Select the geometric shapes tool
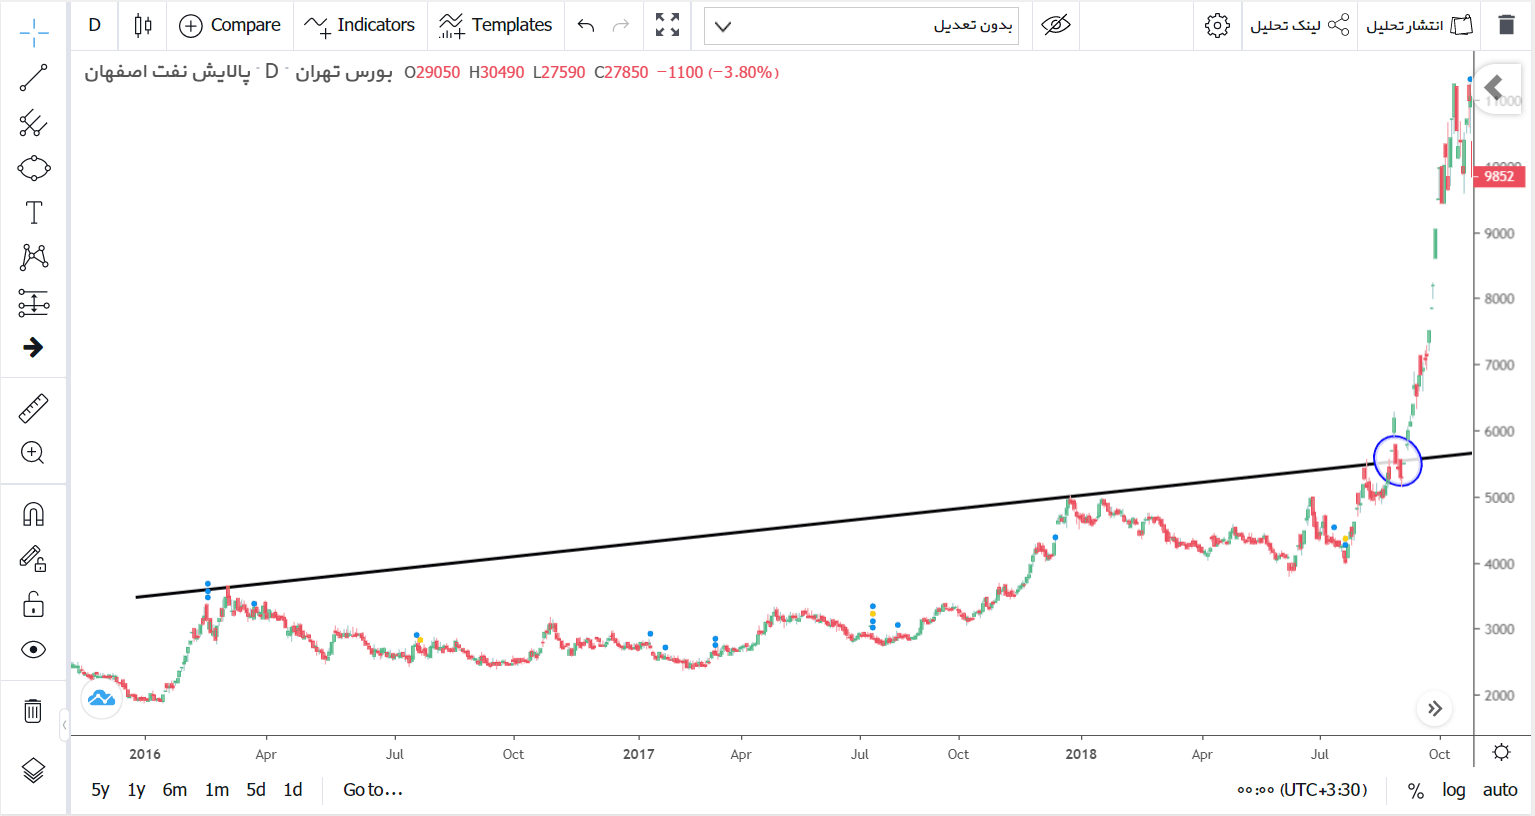This screenshot has width=1535, height=816. [33, 168]
